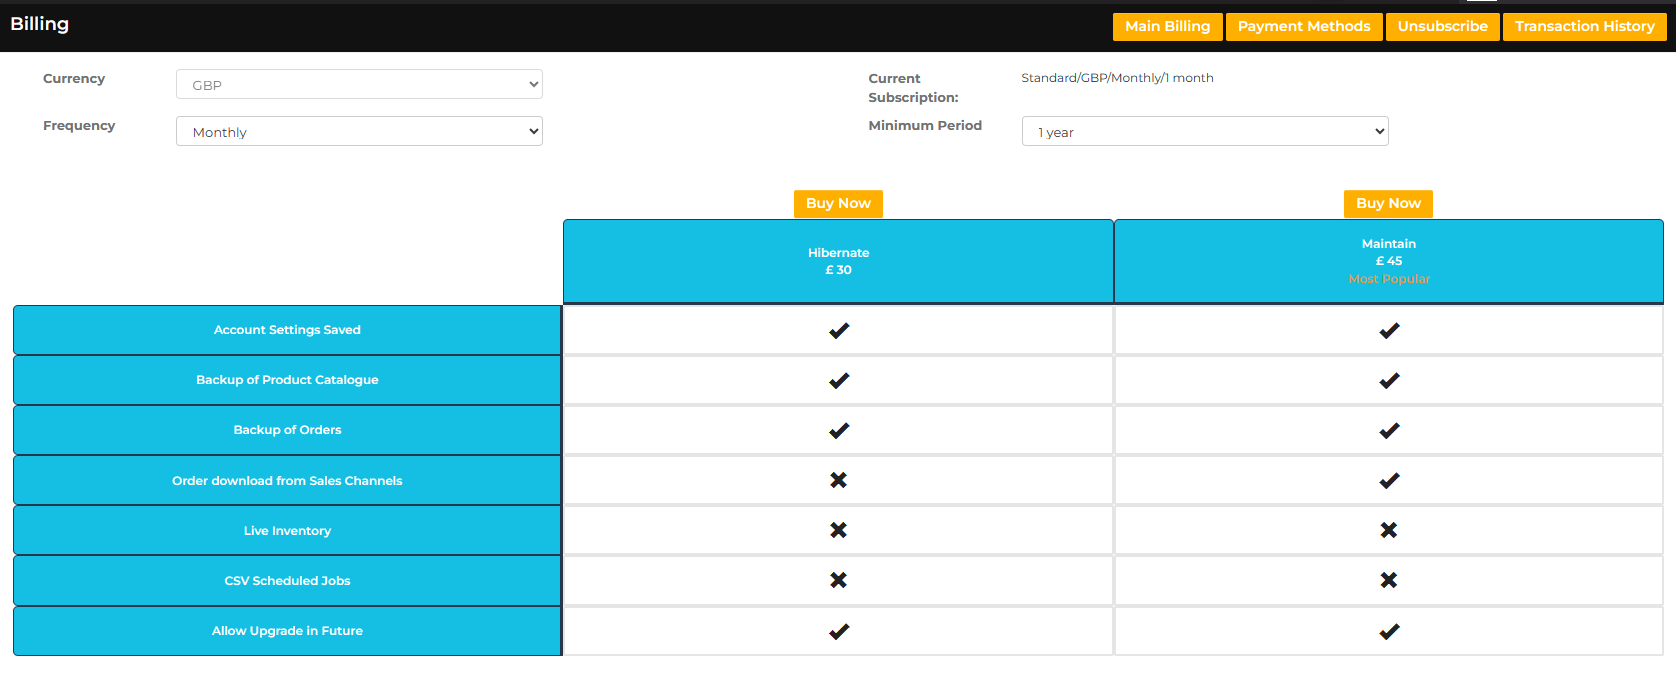Screen dimensions: 1676x690
Task: Click Maintain cross icon in CSV Scheduled Jobs row
Action: [x=1388, y=580]
